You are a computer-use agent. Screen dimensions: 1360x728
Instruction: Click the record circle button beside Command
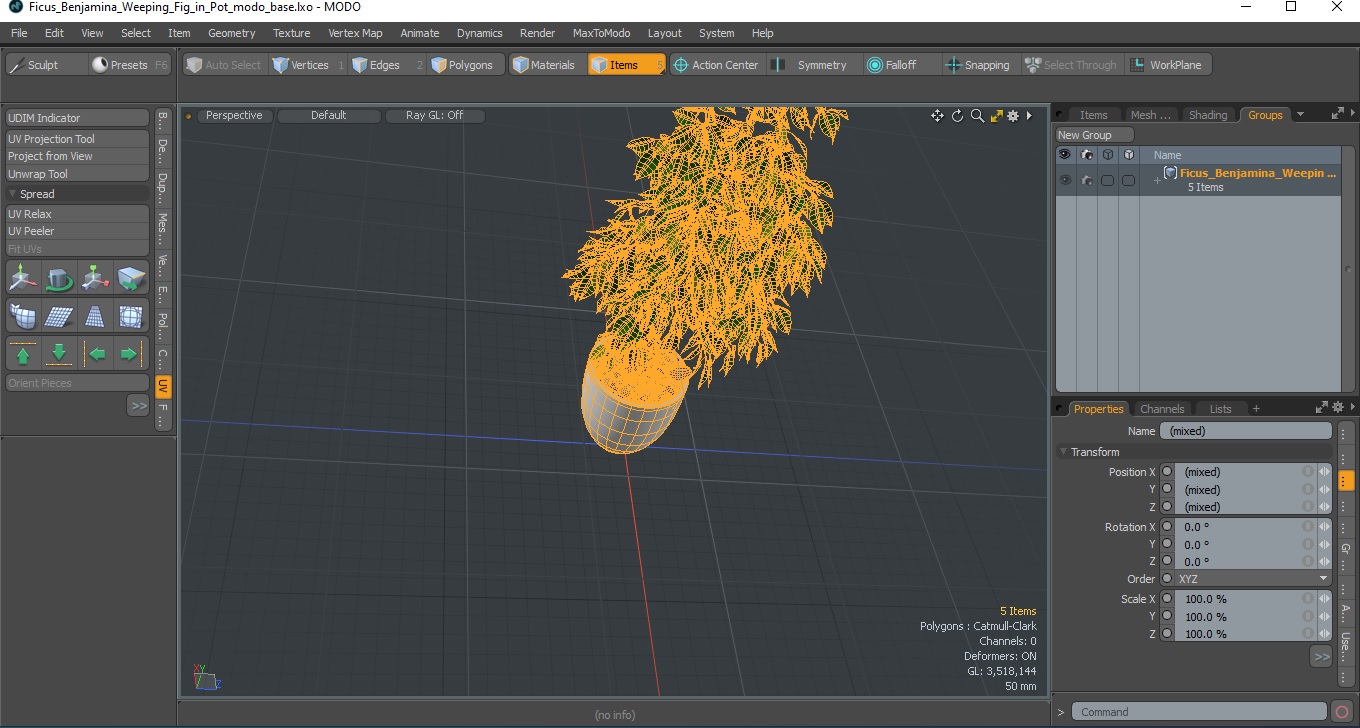[x=1342, y=712]
